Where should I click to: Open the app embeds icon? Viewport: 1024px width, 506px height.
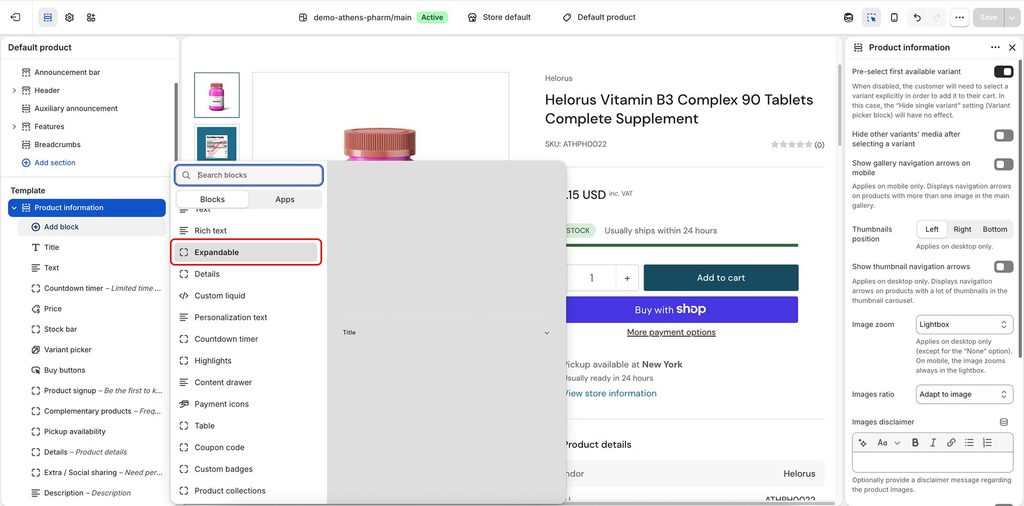pyautogui.click(x=91, y=18)
